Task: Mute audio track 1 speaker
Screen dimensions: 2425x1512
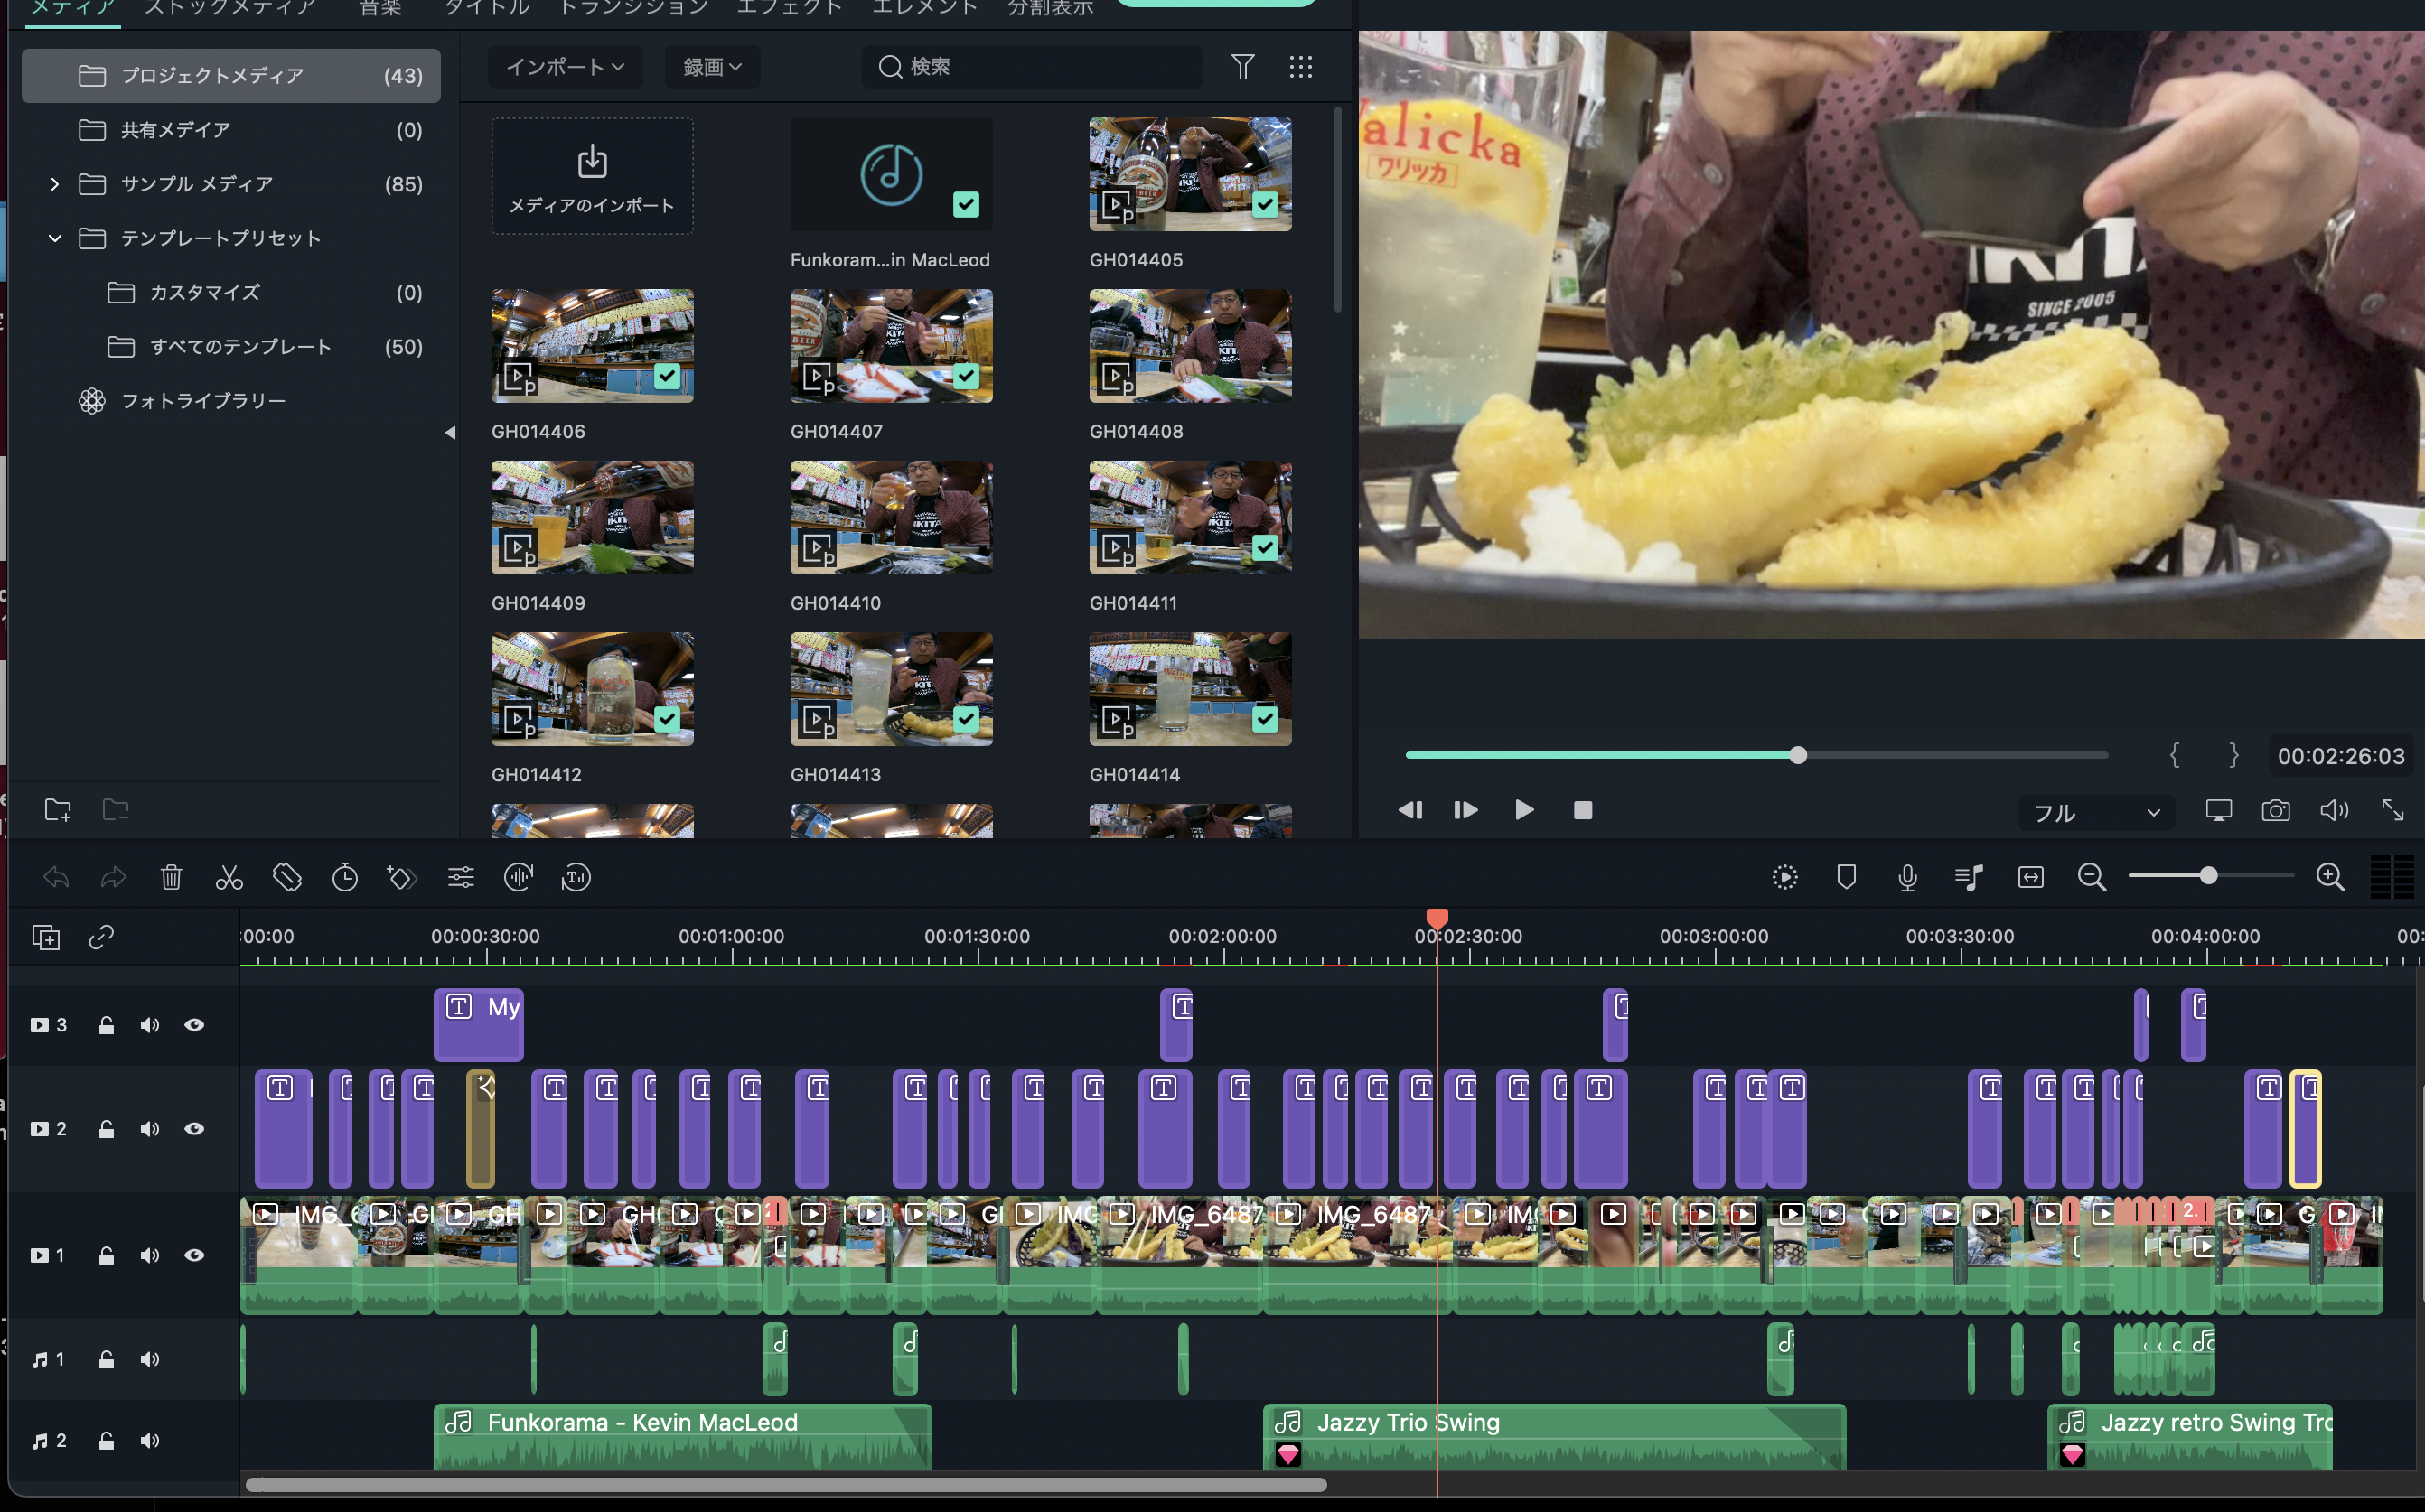Action: (x=150, y=1359)
